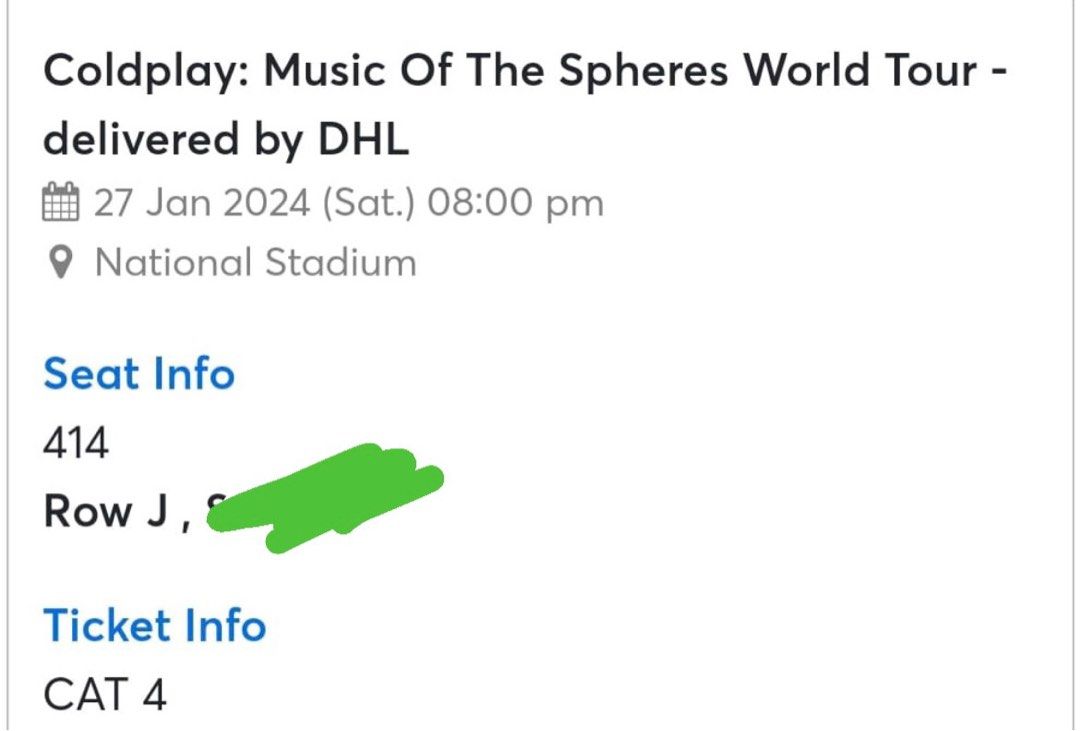Select the 08:00 pm show time
The image size is (1080, 731).
click(x=515, y=203)
